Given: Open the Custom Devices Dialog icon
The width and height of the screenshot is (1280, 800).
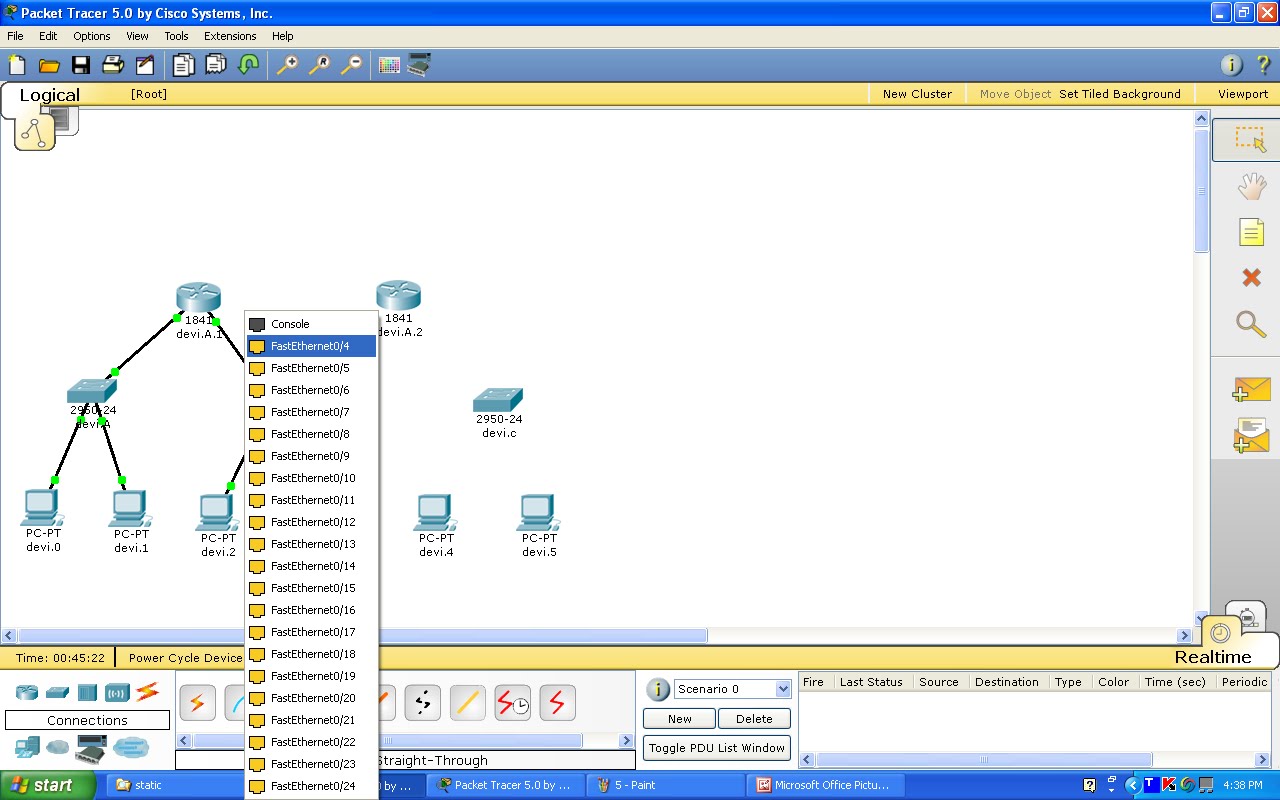Looking at the screenshot, I should click(x=419, y=65).
